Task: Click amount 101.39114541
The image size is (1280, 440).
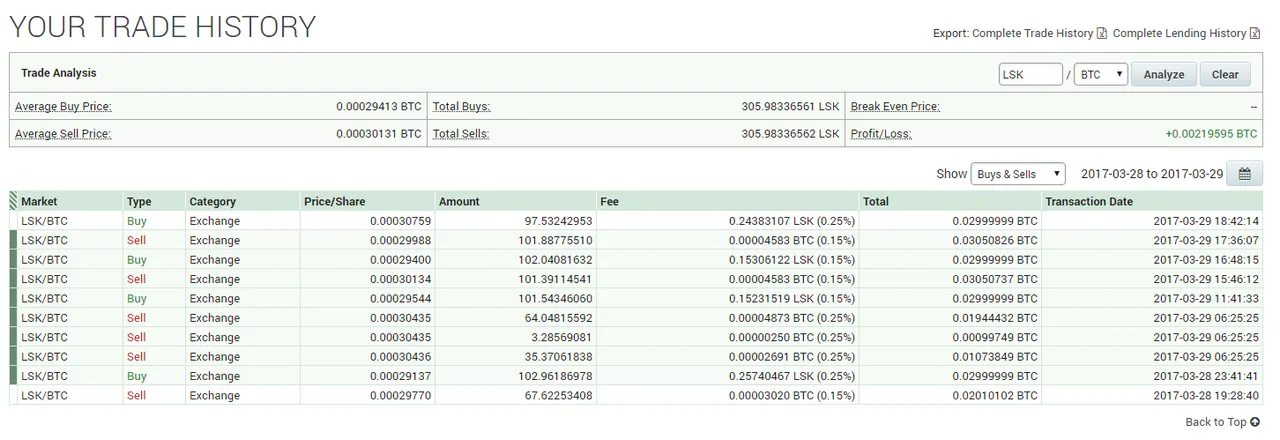Action: 555,279
